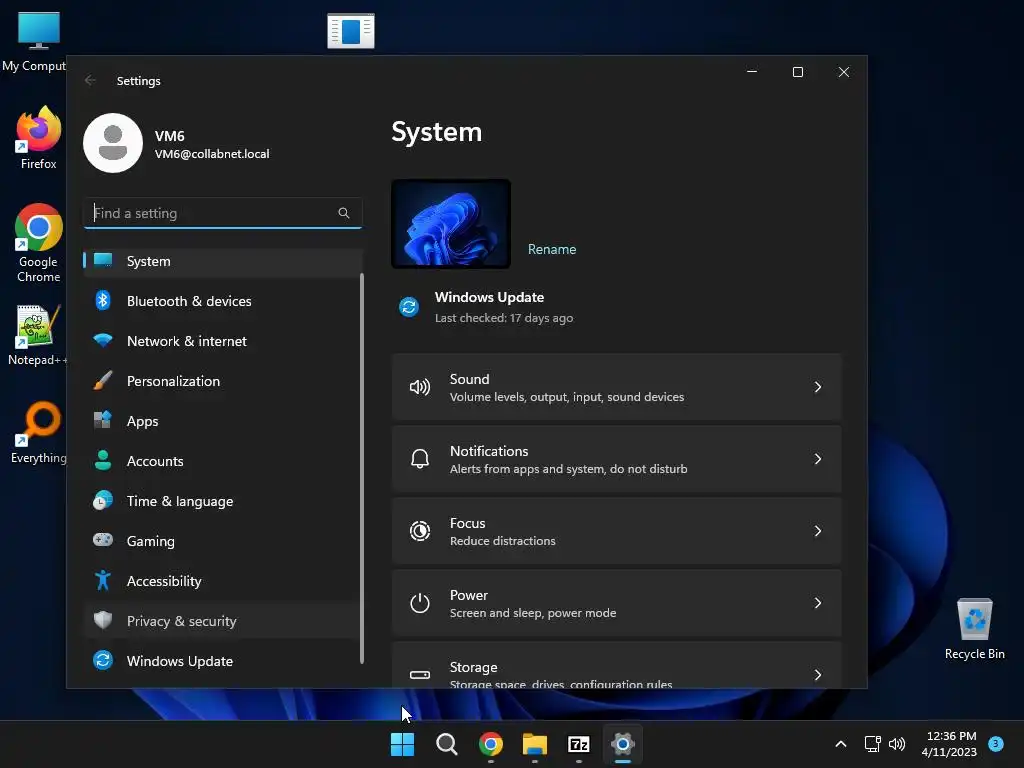Open the clock showing 12:36 PM

click(x=949, y=744)
